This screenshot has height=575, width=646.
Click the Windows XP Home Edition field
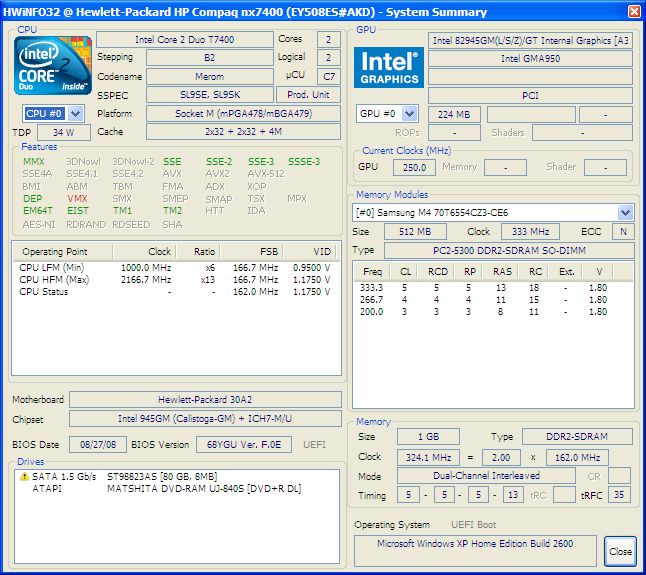click(x=475, y=551)
